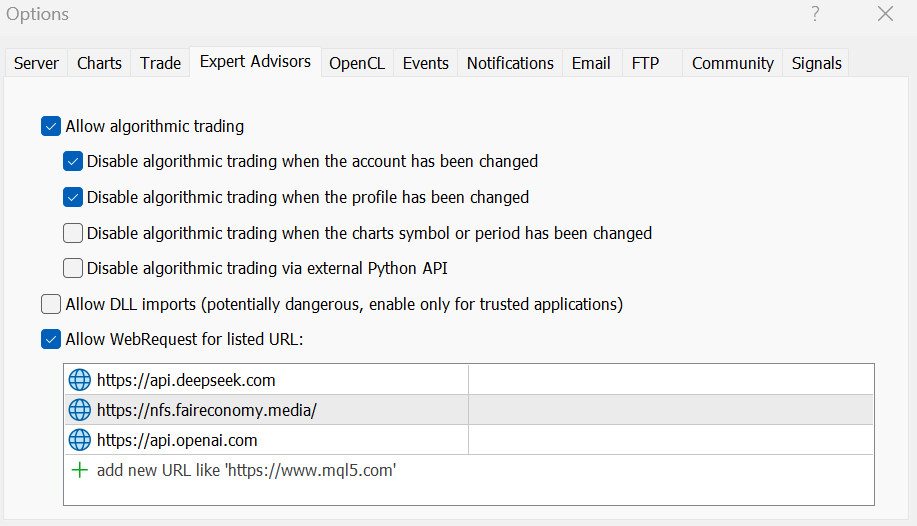Toggle disable trading when profile changed

tap(72, 197)
